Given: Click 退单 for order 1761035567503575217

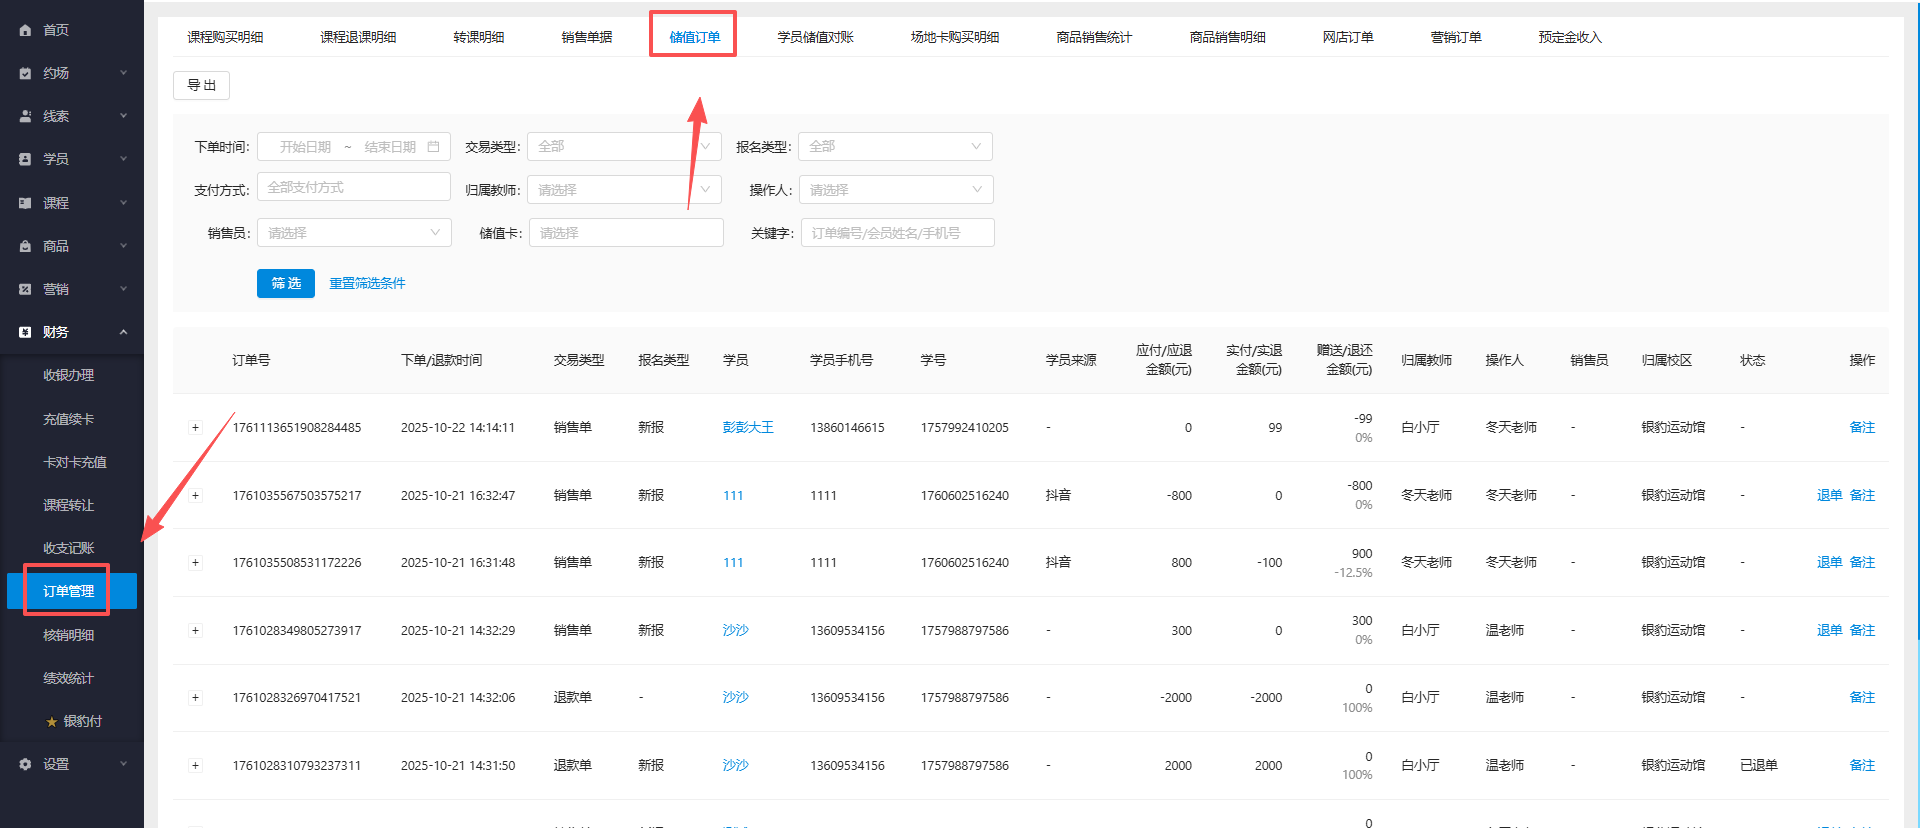Looking at the screenshot, I should point(1829,495).
